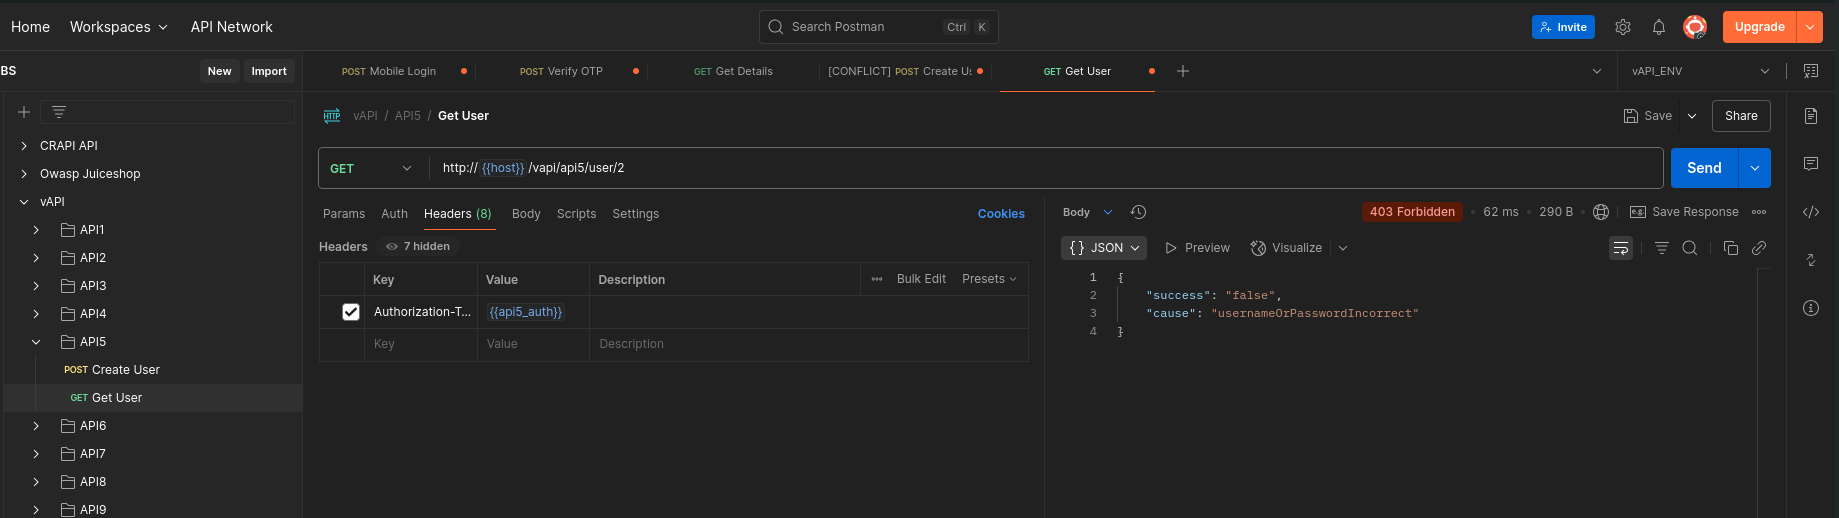This screenshot has height=518, width=1839.
Task: Click the Invite button
Action: (1563, 27)
